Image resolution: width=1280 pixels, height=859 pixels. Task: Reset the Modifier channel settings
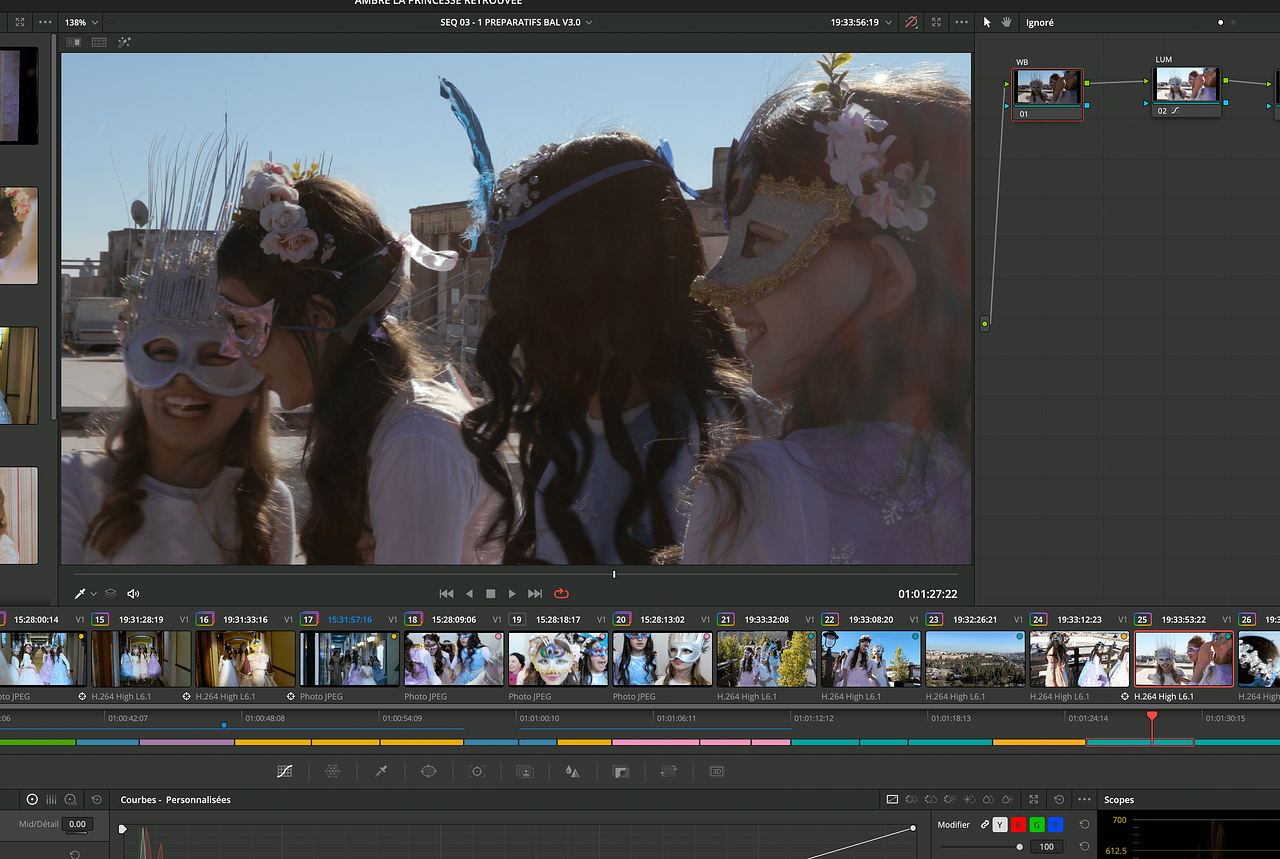click(1085, 825)
